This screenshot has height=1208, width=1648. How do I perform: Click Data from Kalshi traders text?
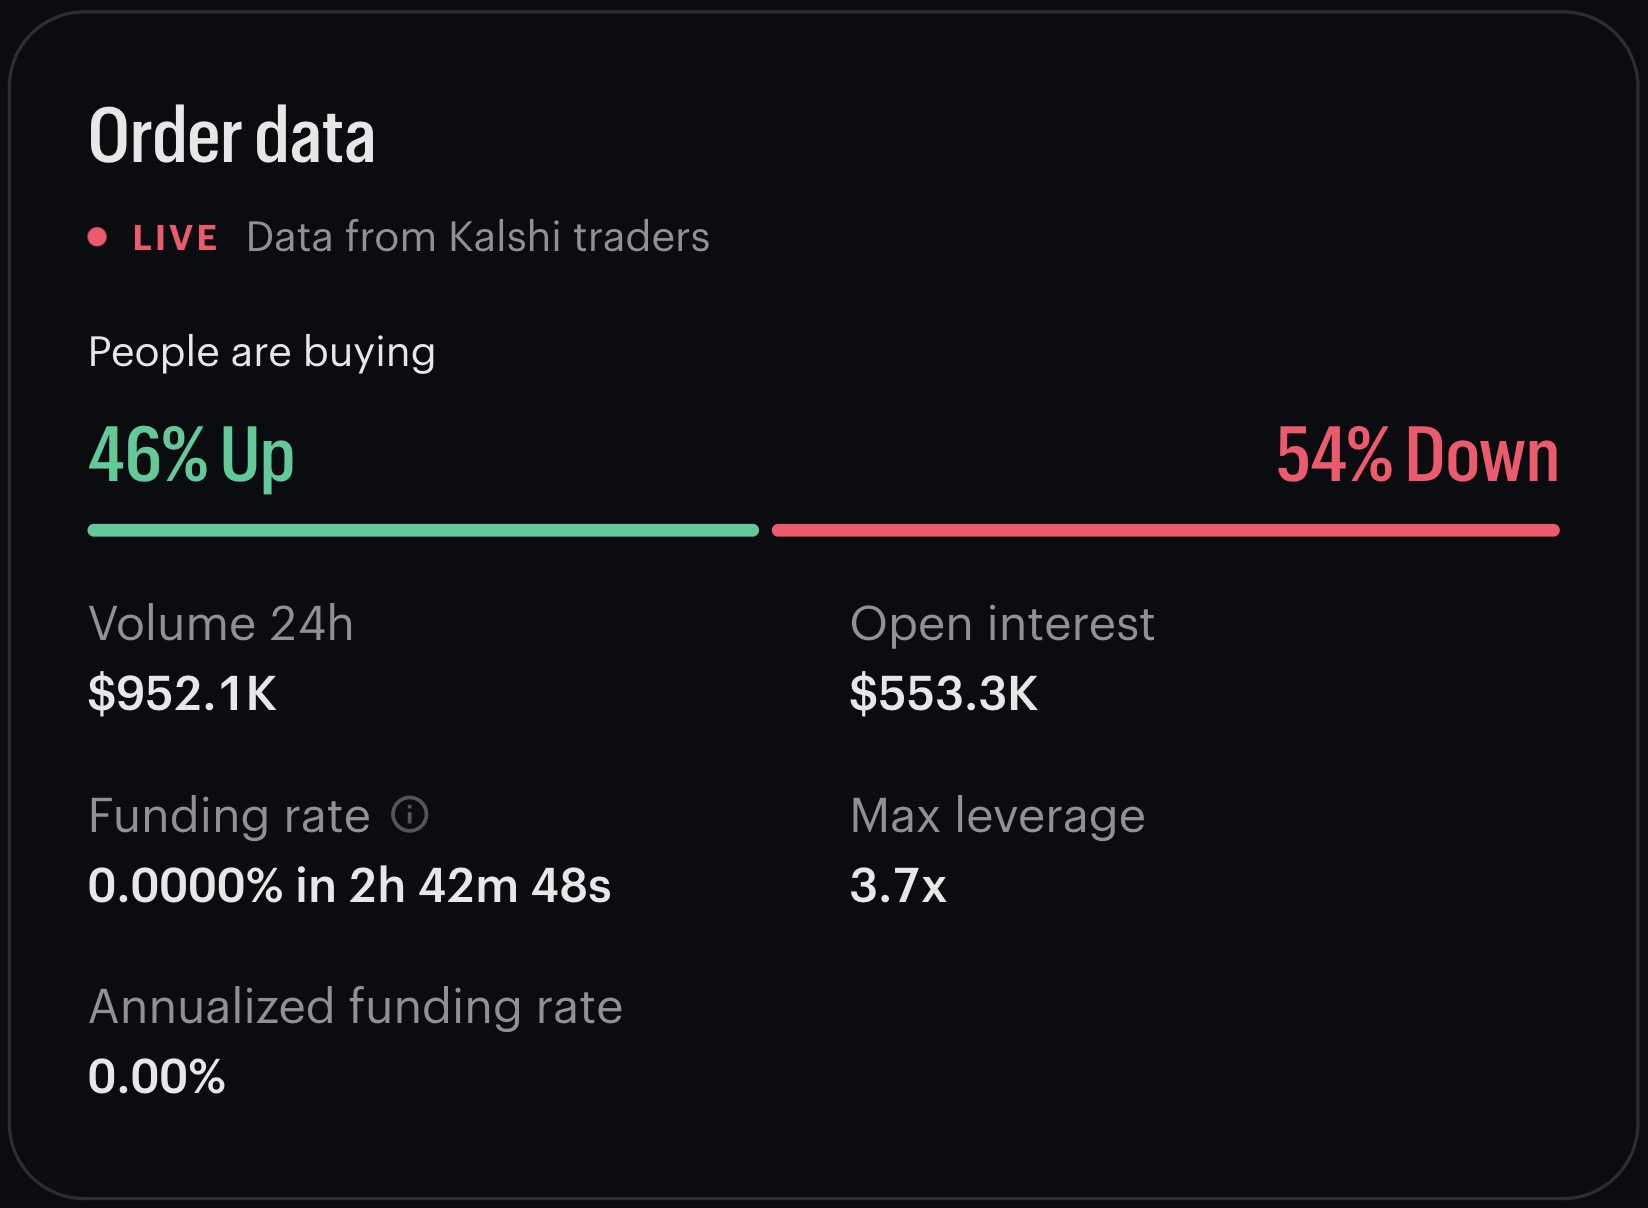478,238
